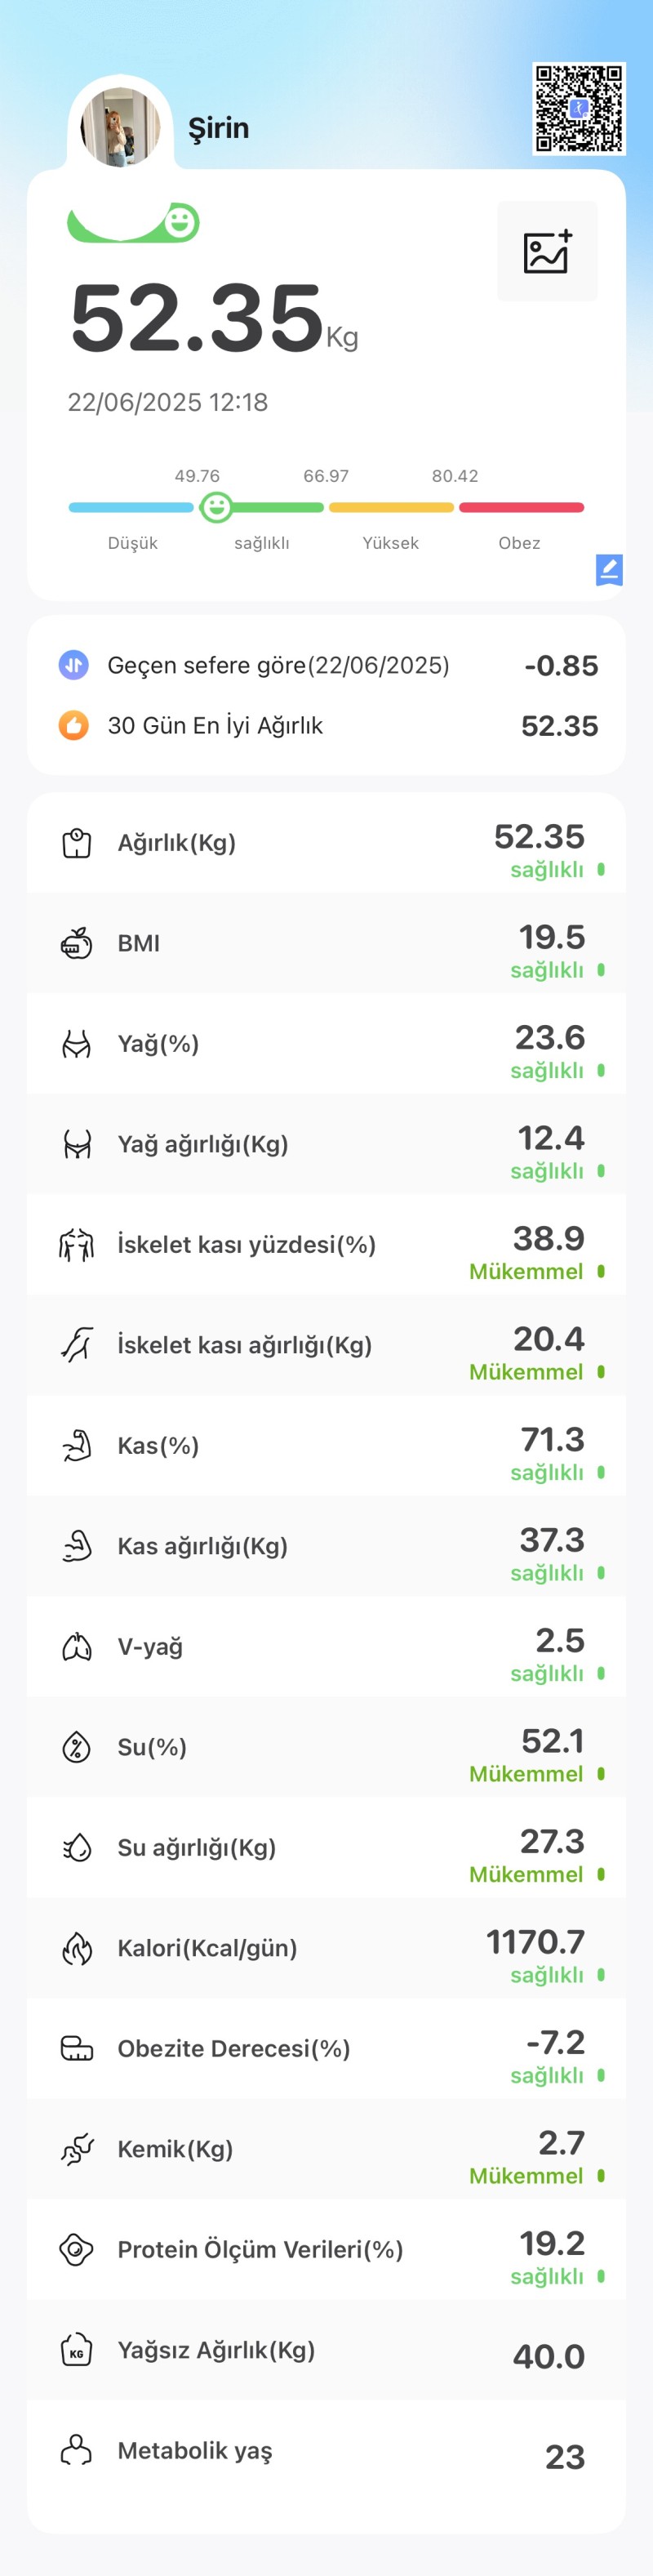Select the Ağırlık(Kg) scale icon
Screen dimensions: 653x2576
click(77, 843)
